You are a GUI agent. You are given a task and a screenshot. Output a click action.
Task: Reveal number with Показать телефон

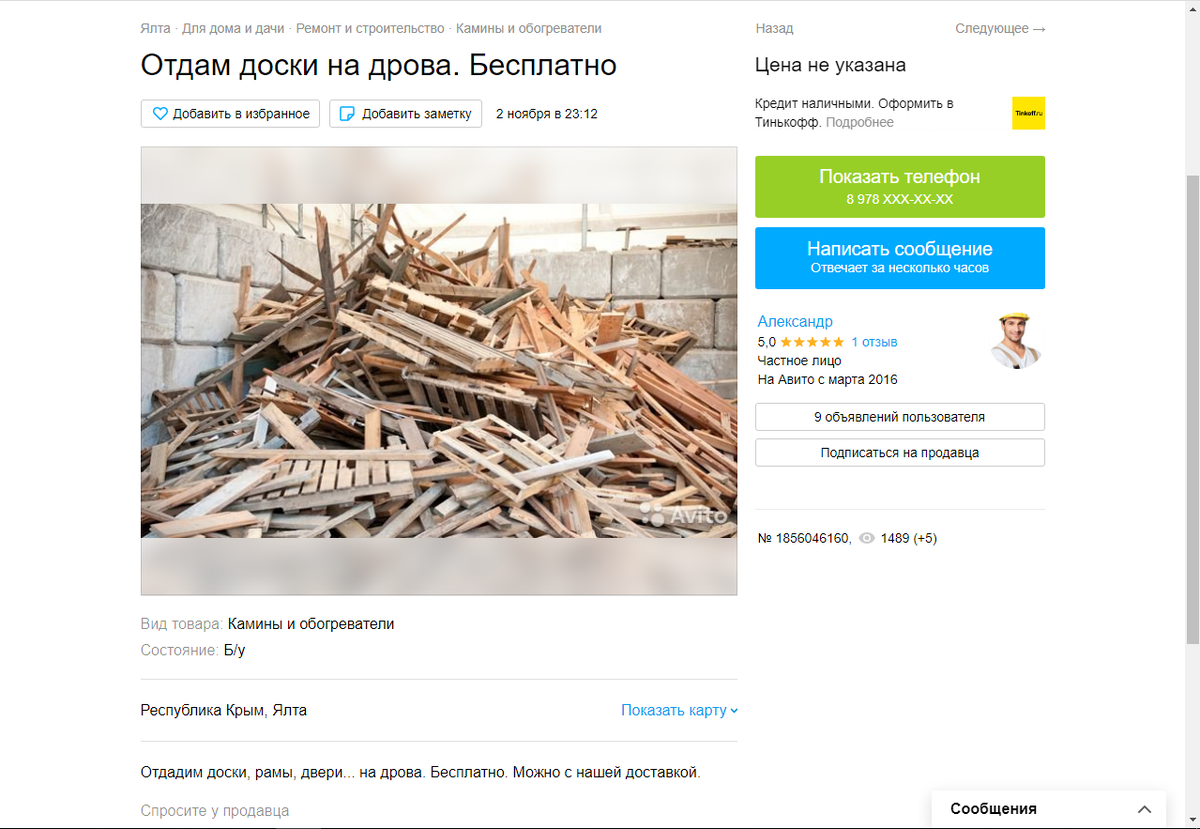(900, 187)
